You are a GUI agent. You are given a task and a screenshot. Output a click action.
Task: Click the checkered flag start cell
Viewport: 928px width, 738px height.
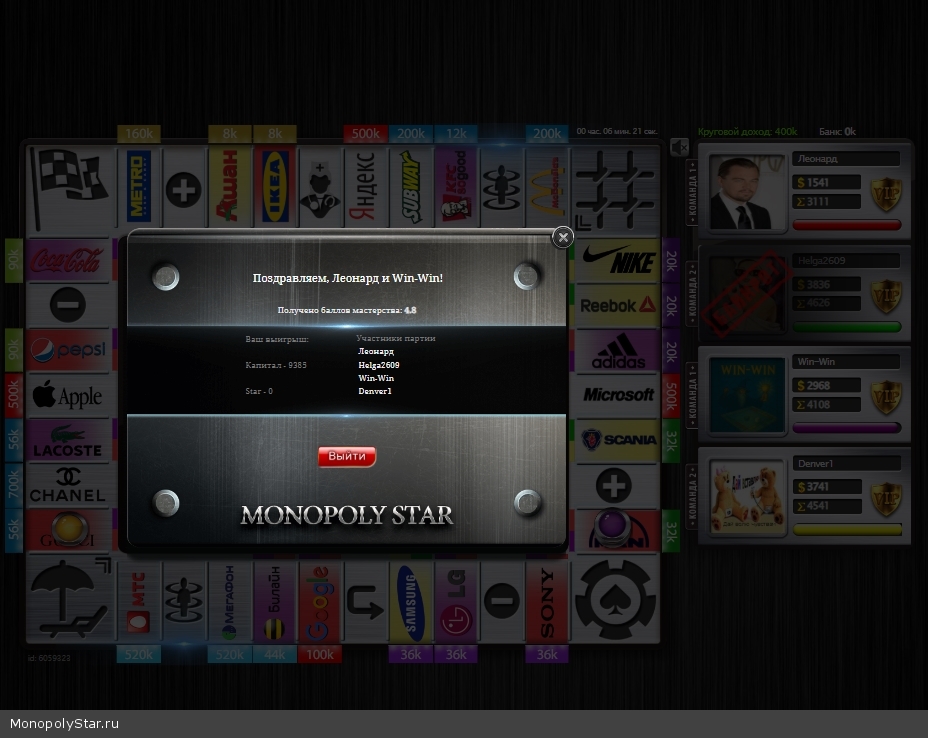pos(70,187)
